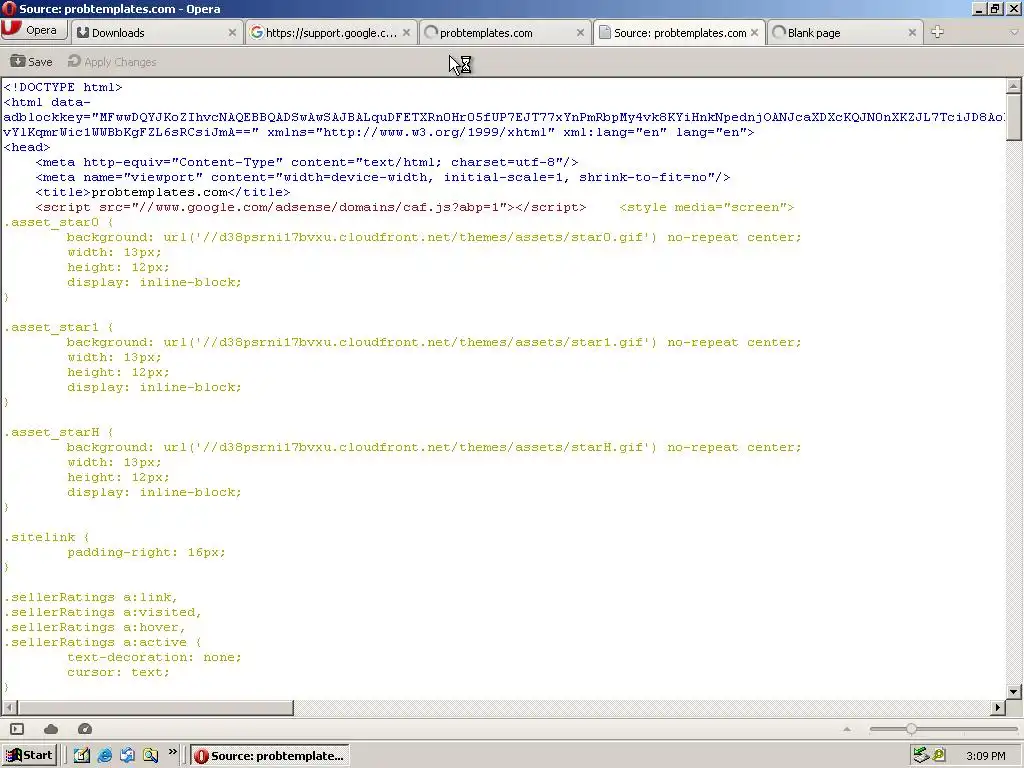Click the search folder Quick Launch icon
Viewport: 1024px width, 768px height.
coord(150,756)
